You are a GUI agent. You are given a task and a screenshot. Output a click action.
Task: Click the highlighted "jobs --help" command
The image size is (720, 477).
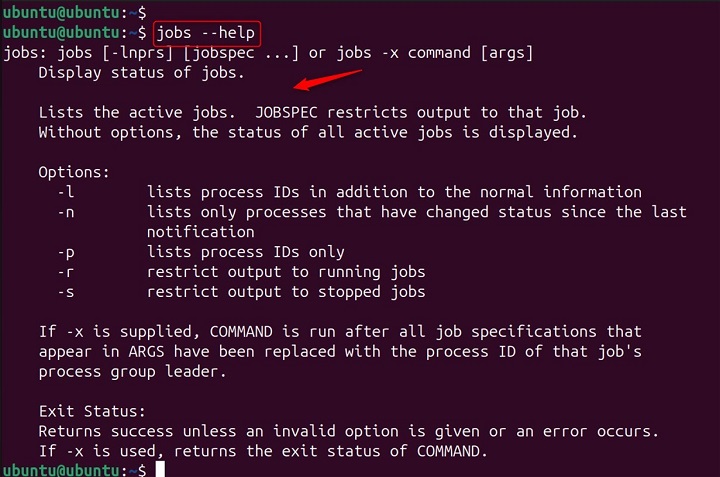coord(210,32)
